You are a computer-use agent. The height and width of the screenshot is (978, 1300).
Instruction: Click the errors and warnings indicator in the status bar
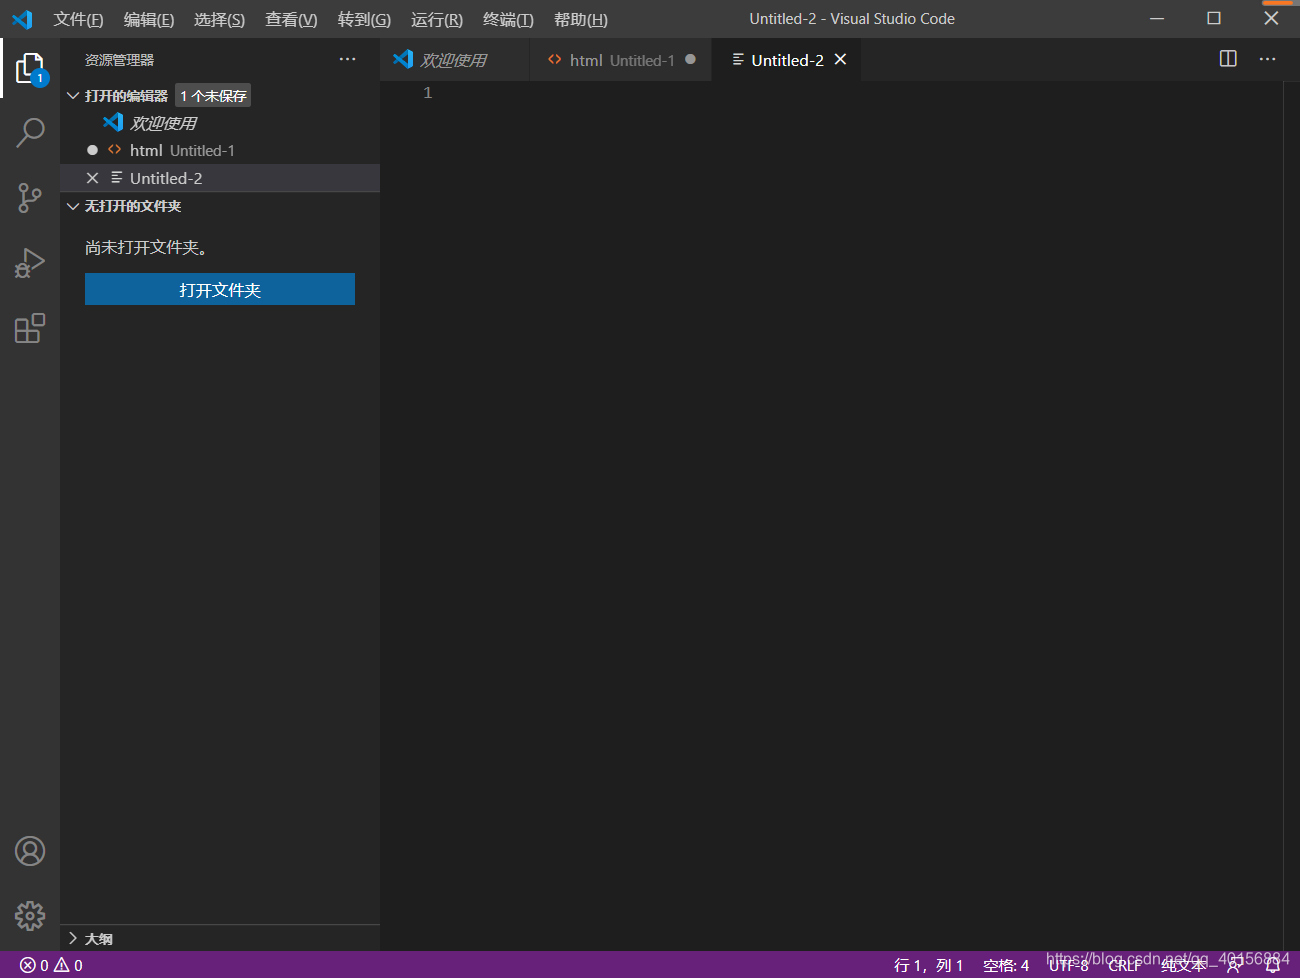[x=51, y=965]
